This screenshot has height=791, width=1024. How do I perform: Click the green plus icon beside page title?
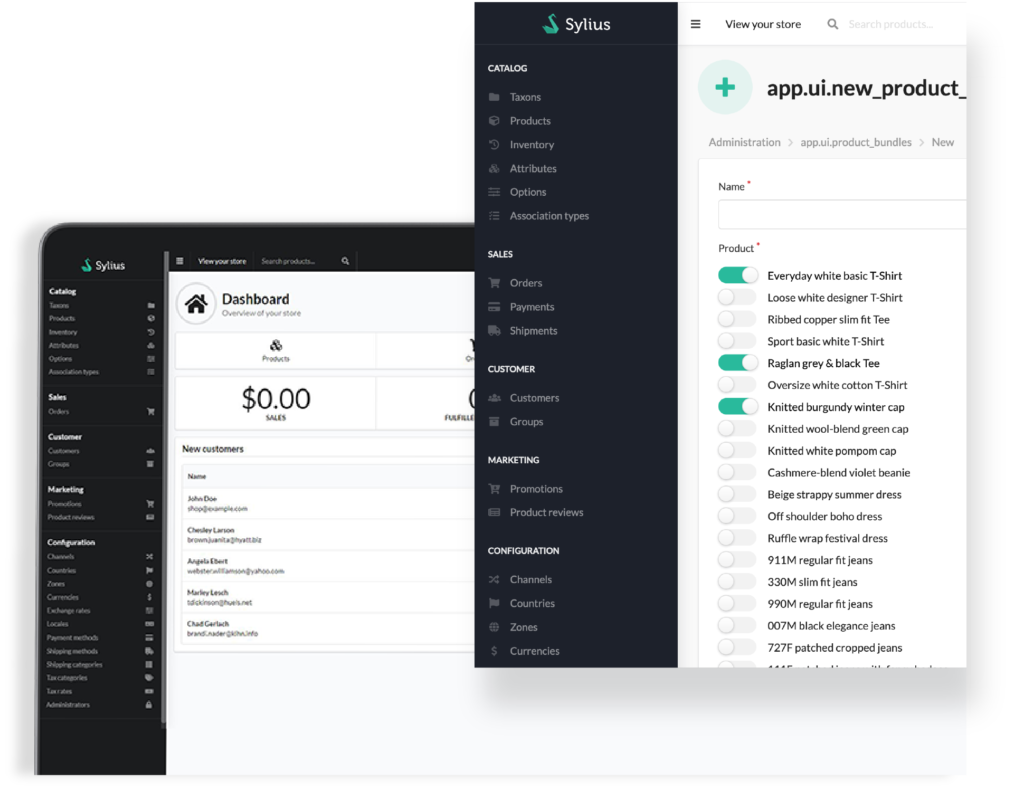tap(725, 88)
